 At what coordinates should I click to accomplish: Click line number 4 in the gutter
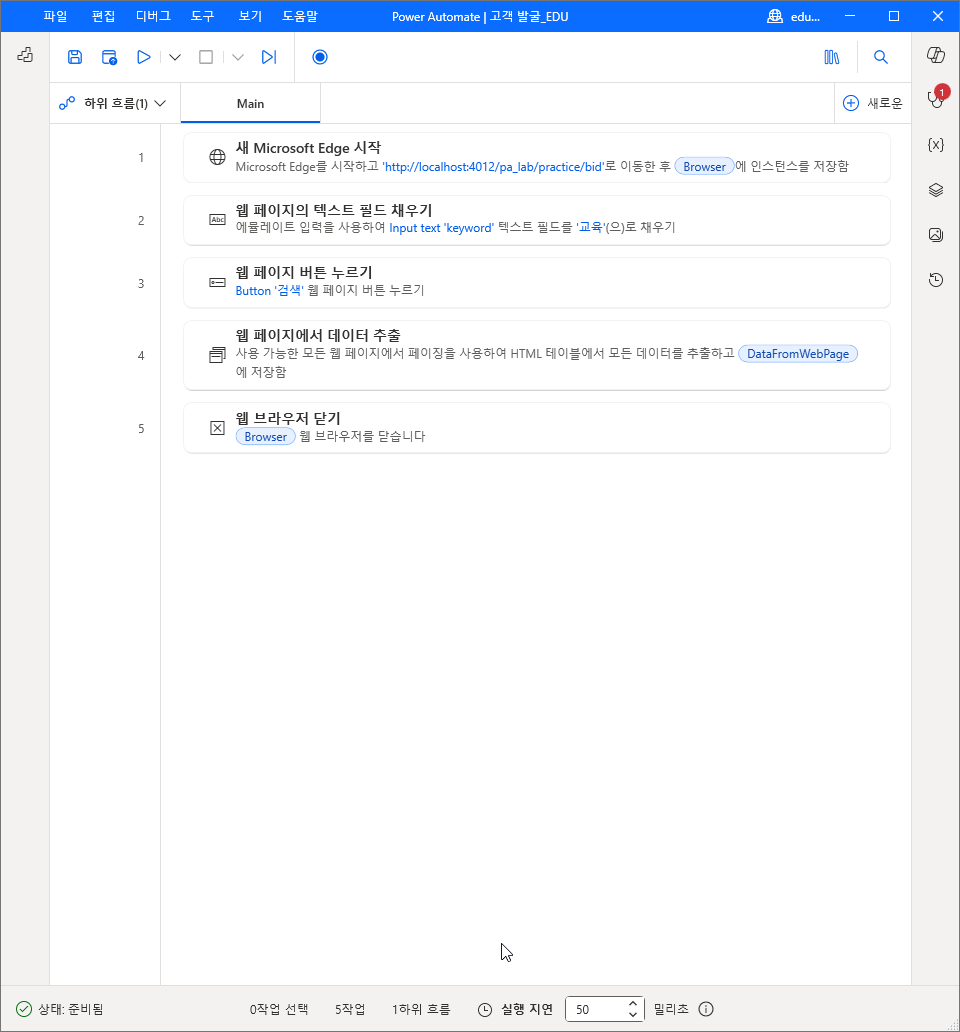click(141, 355)
